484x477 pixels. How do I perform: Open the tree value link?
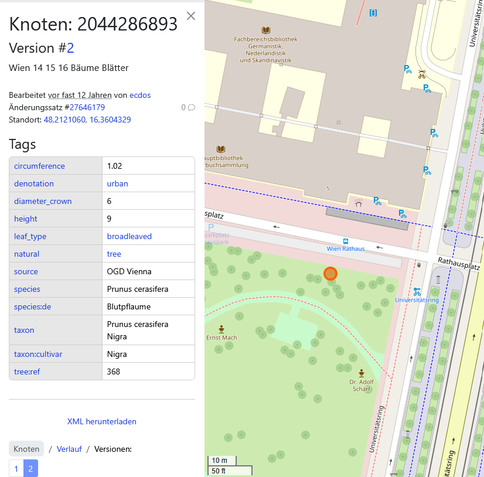click(x=114, y=254)
